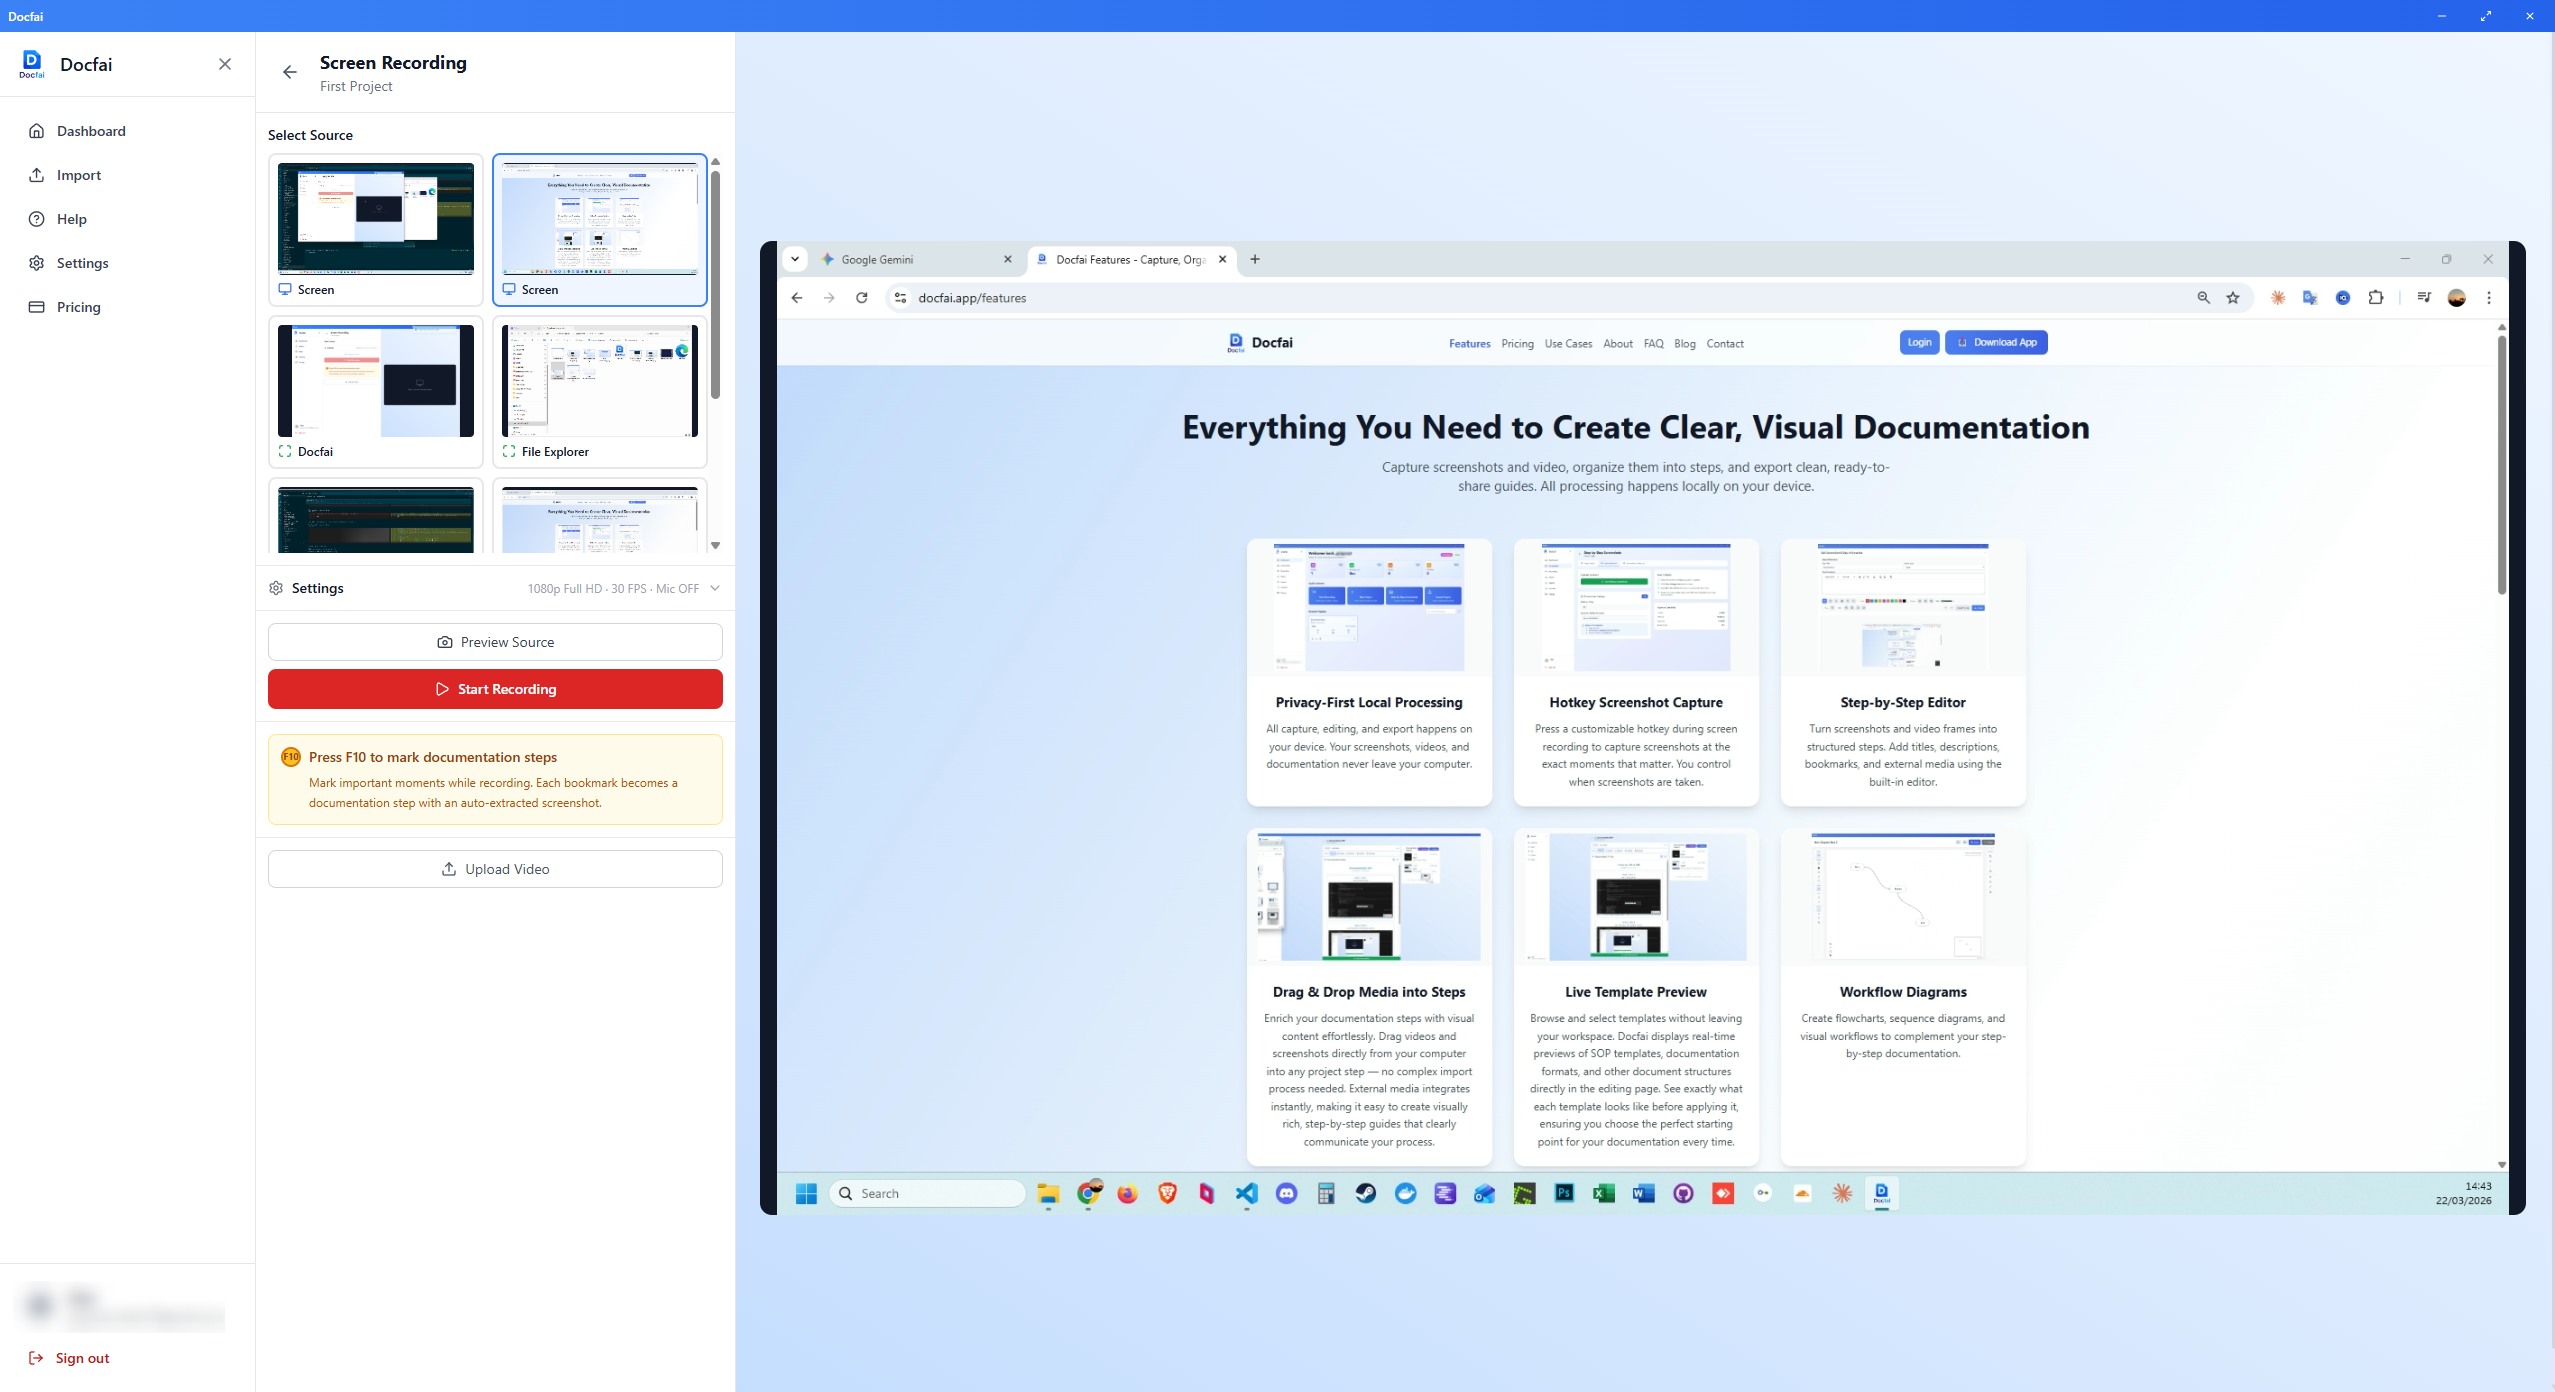This screenshot has height=1392, width=2555.
Task: Open the media controls icon in browser toolbar
Action: (2424, 298)
